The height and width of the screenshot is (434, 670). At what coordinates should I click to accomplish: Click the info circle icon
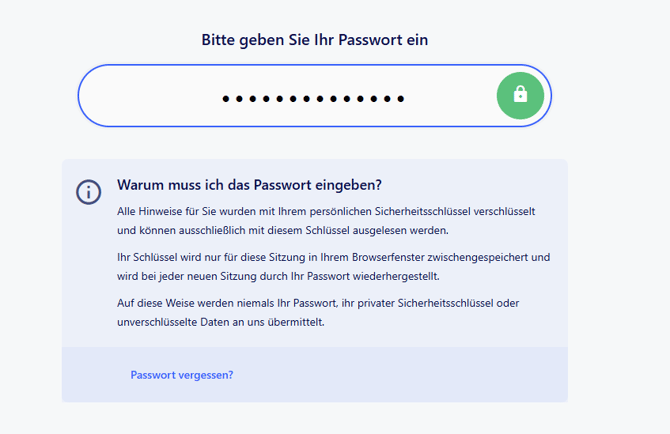pos(89,192)
